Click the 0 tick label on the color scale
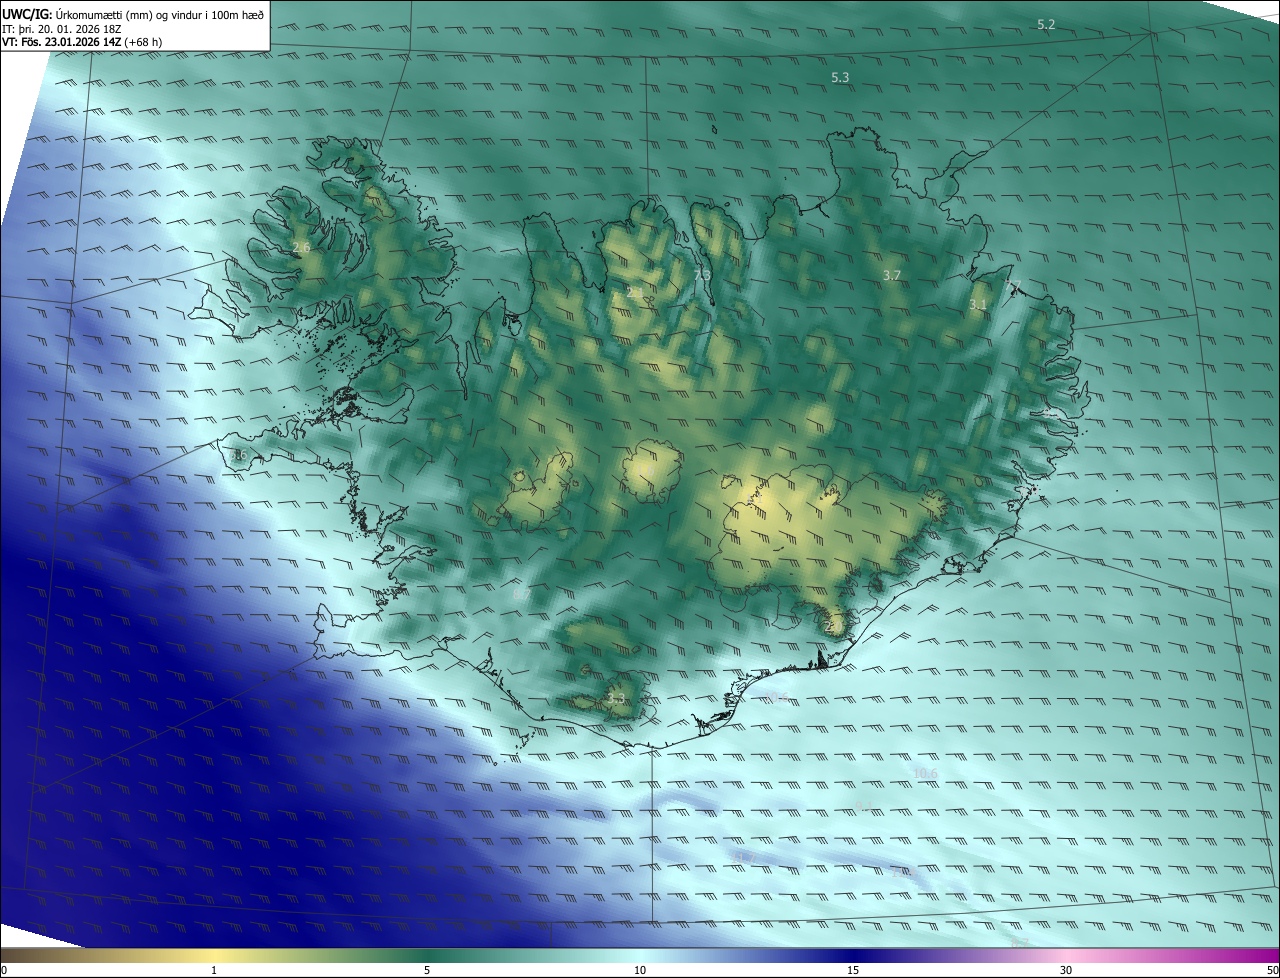Image resolution: width=1280 pixels, height=978 pixels. click(x=3, y=970)
